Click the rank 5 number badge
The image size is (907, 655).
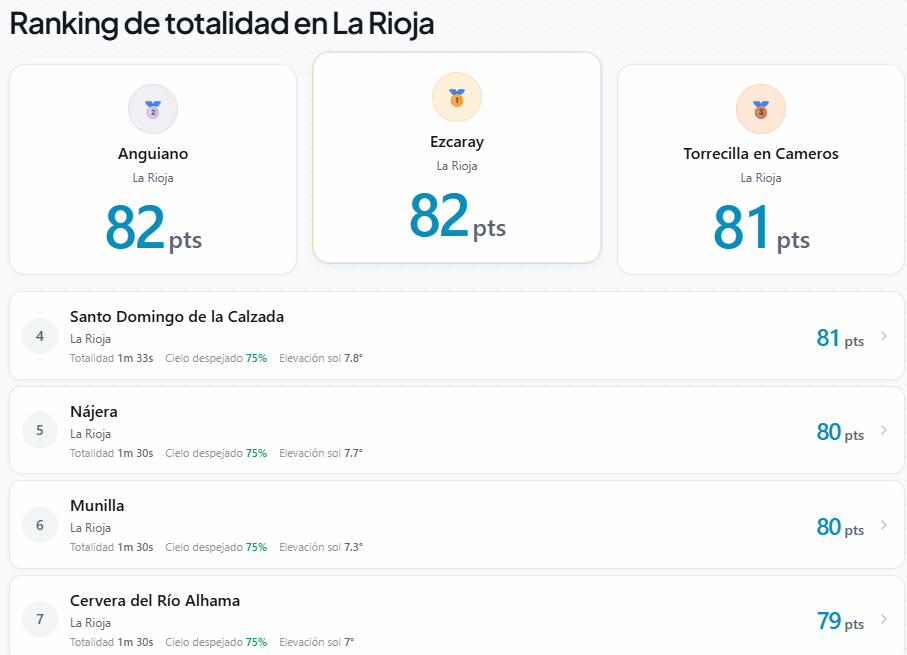(x=40, y=430)
